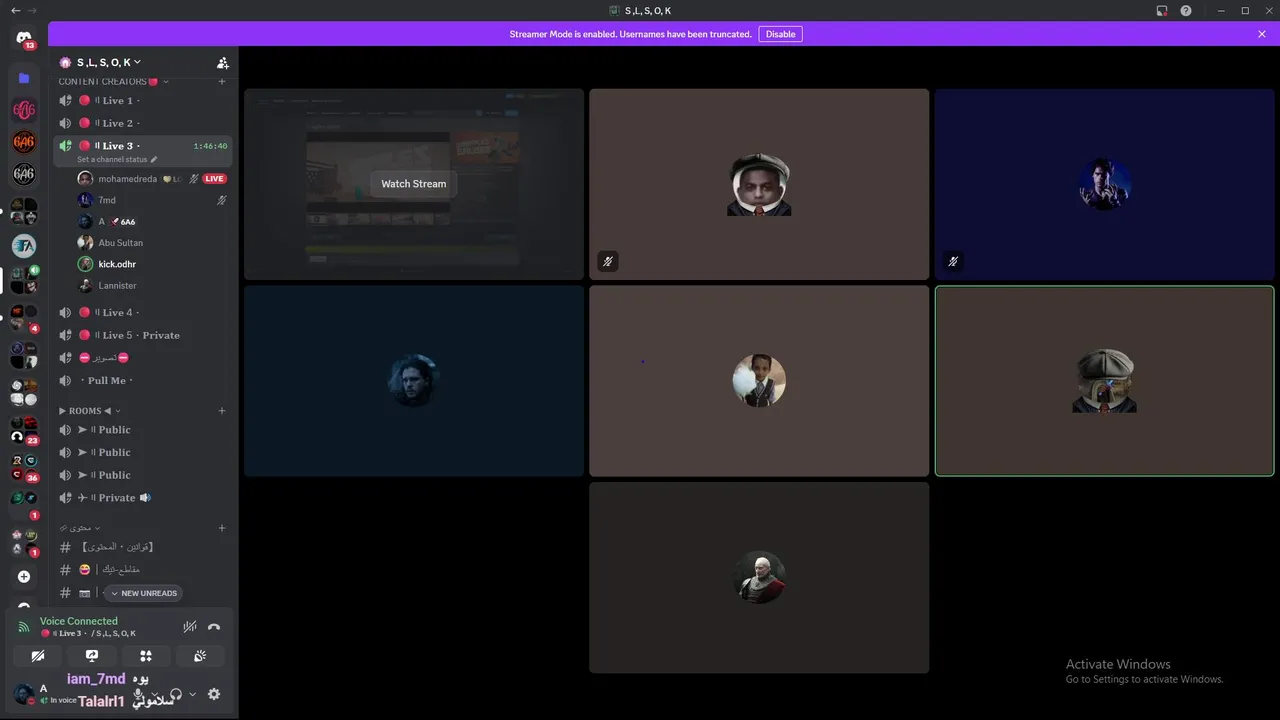Screen dimensions: 1280x720
Task: Open User Settings gear
Action: tap(213, 694)
